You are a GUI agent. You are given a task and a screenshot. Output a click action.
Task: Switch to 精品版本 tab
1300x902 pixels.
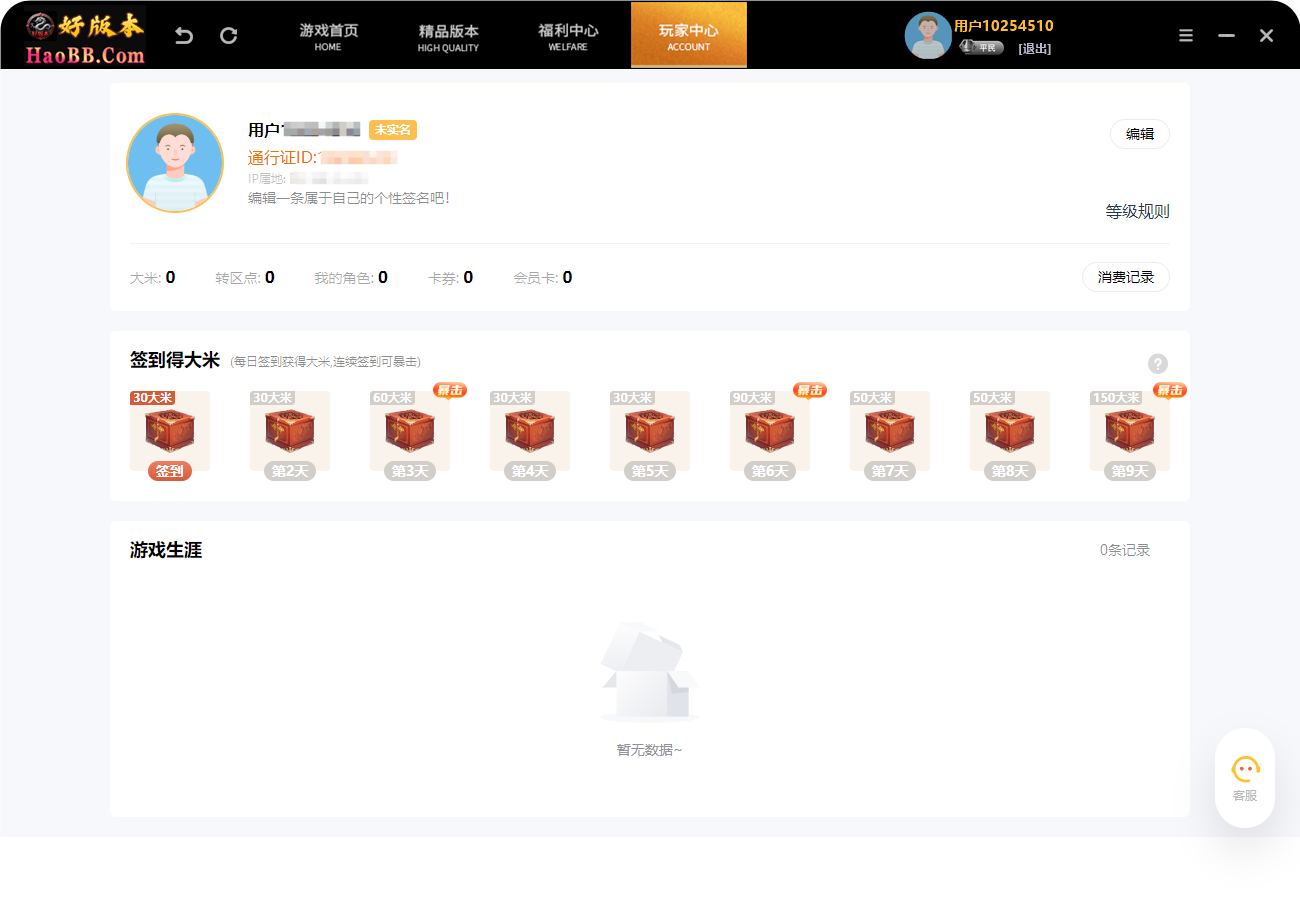[448, 37]
